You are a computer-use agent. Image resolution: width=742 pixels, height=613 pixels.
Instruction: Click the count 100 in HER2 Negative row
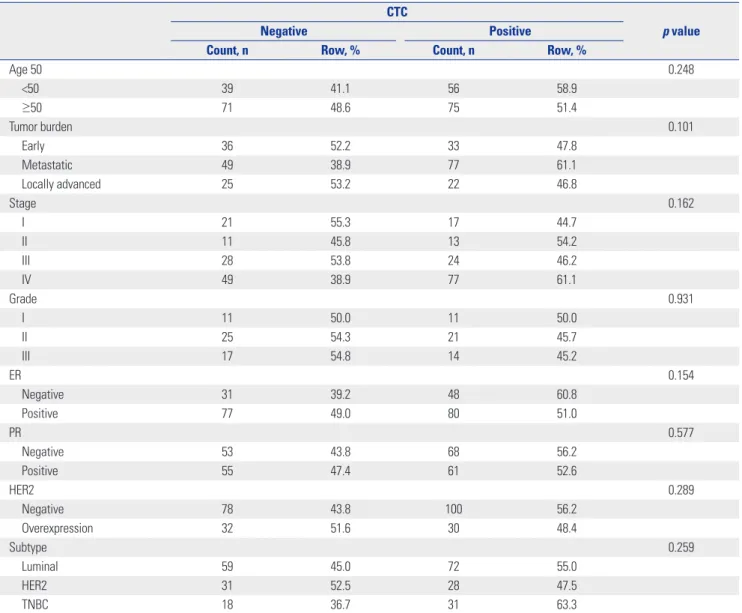pyautogui.click(x=453, y=509)
